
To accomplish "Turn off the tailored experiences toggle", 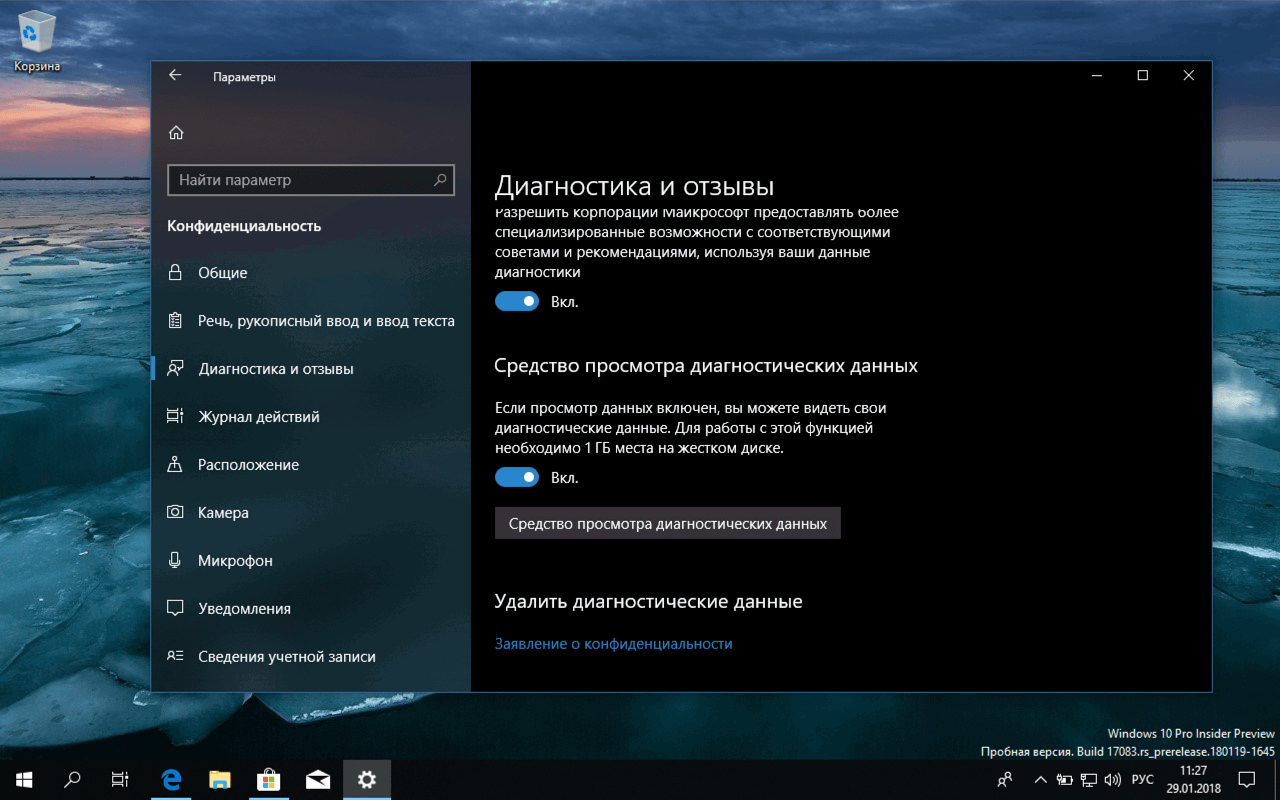I will click(x=517, y=301).
